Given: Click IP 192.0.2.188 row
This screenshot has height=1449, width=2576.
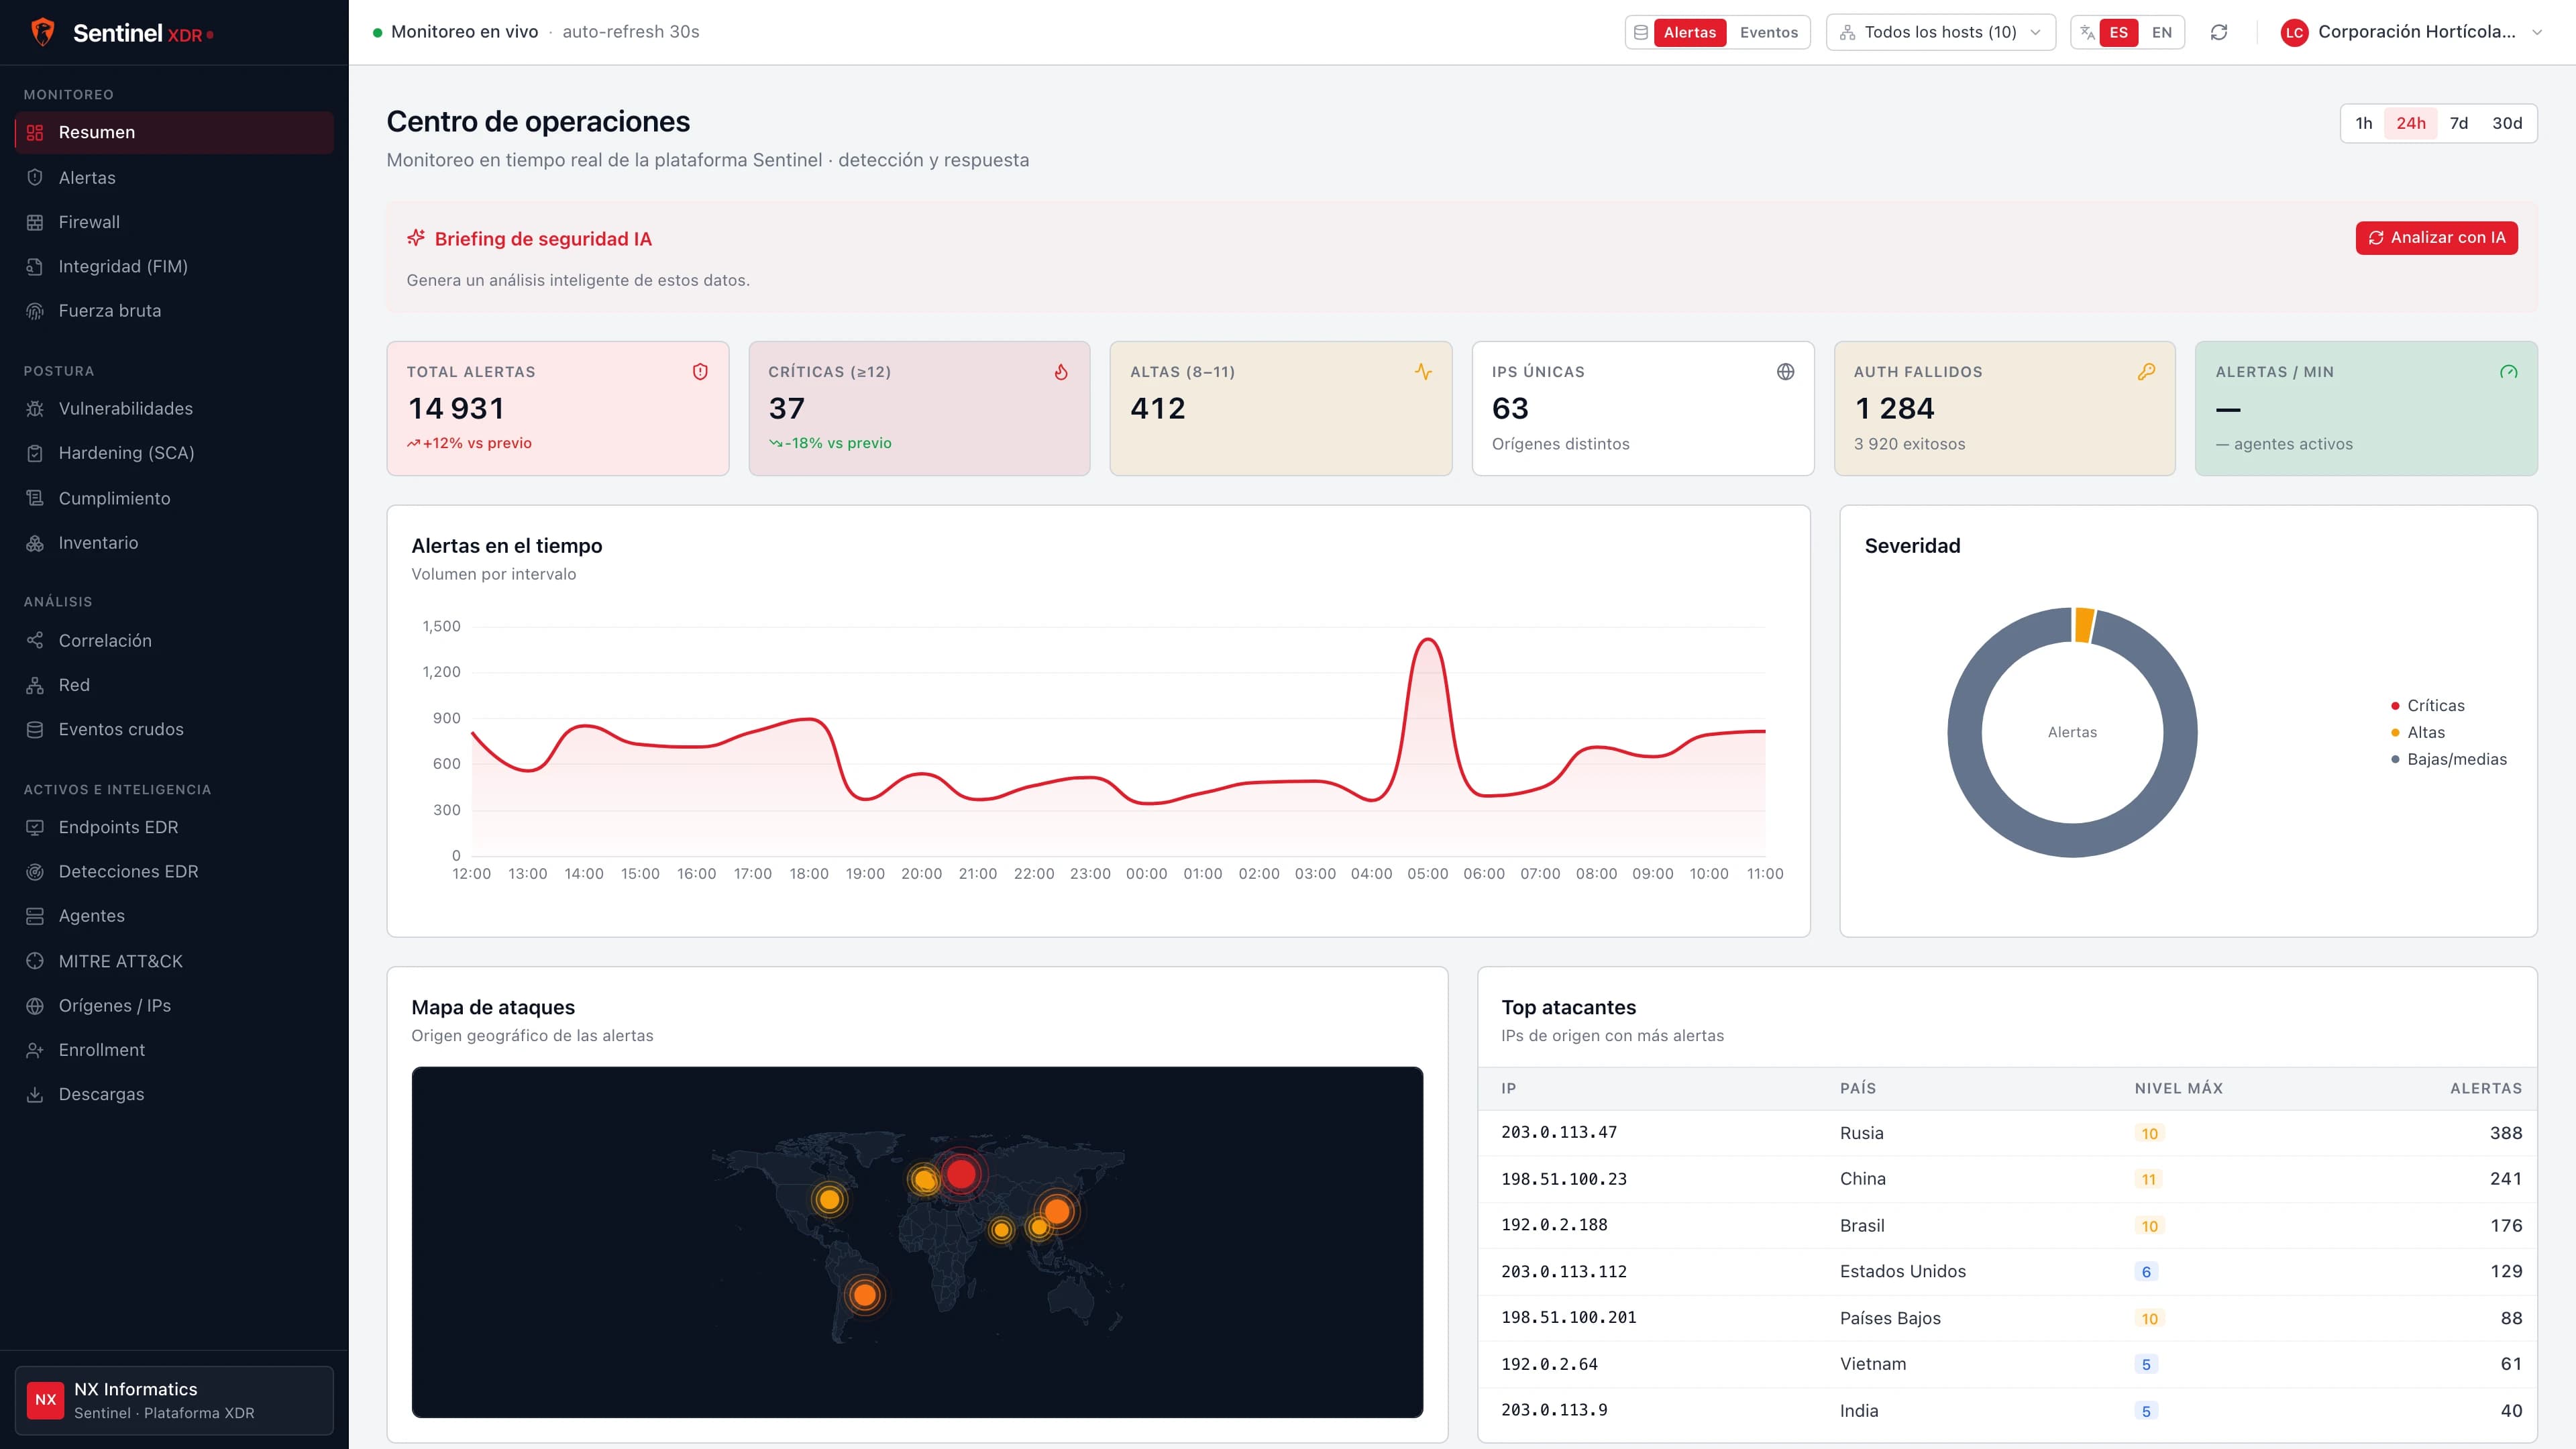Looking at the screenshot, I should [2007, 1225].
